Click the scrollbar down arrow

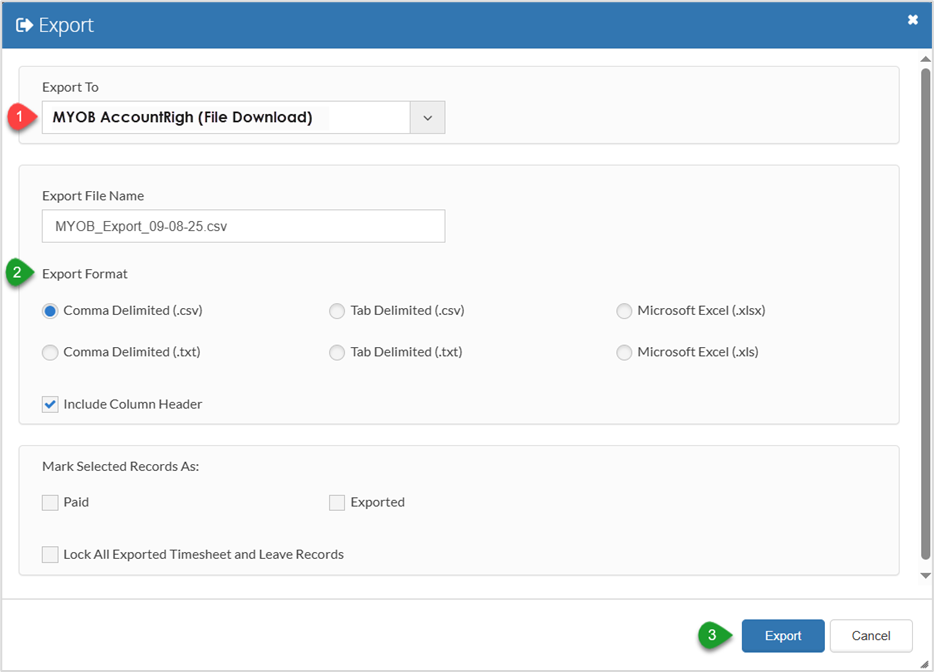point(925,575)
